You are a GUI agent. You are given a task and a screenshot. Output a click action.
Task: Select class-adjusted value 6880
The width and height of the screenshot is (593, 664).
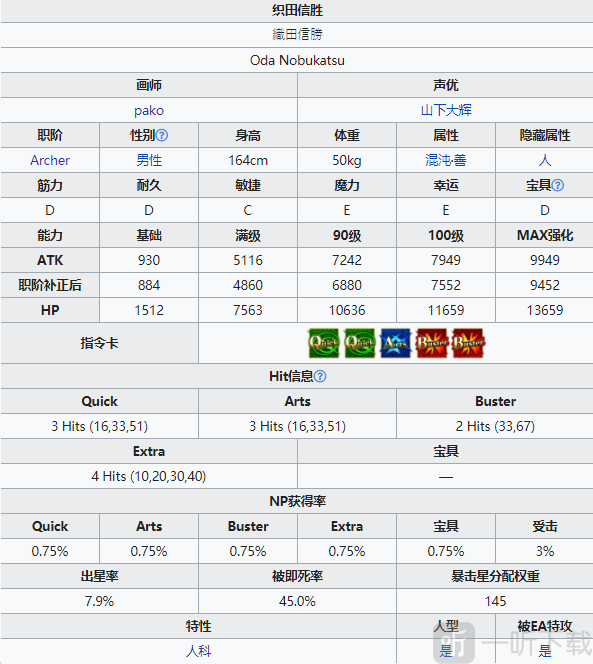click(346, 285)
